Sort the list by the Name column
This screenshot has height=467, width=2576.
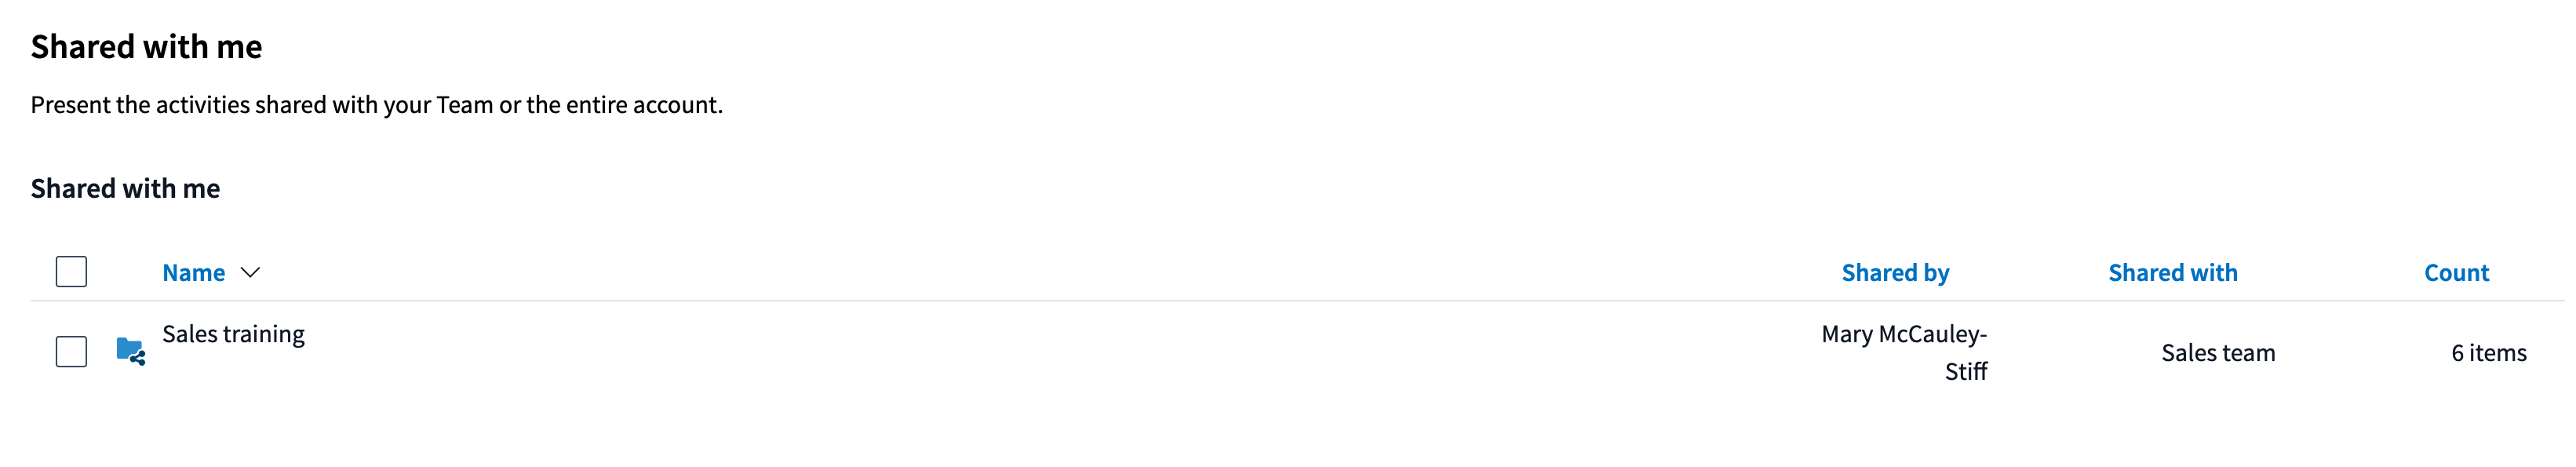tap(194, 273)
